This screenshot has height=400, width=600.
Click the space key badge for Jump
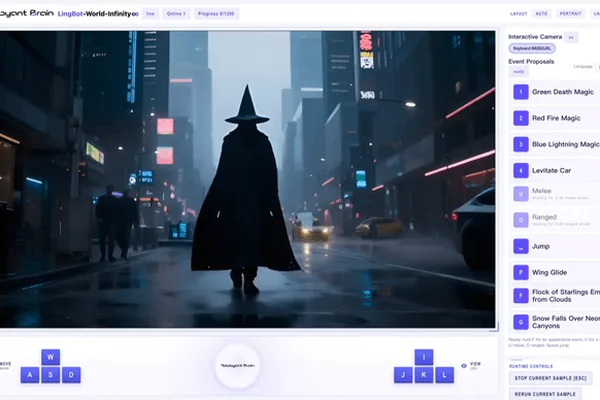click(x=521, y=246)
